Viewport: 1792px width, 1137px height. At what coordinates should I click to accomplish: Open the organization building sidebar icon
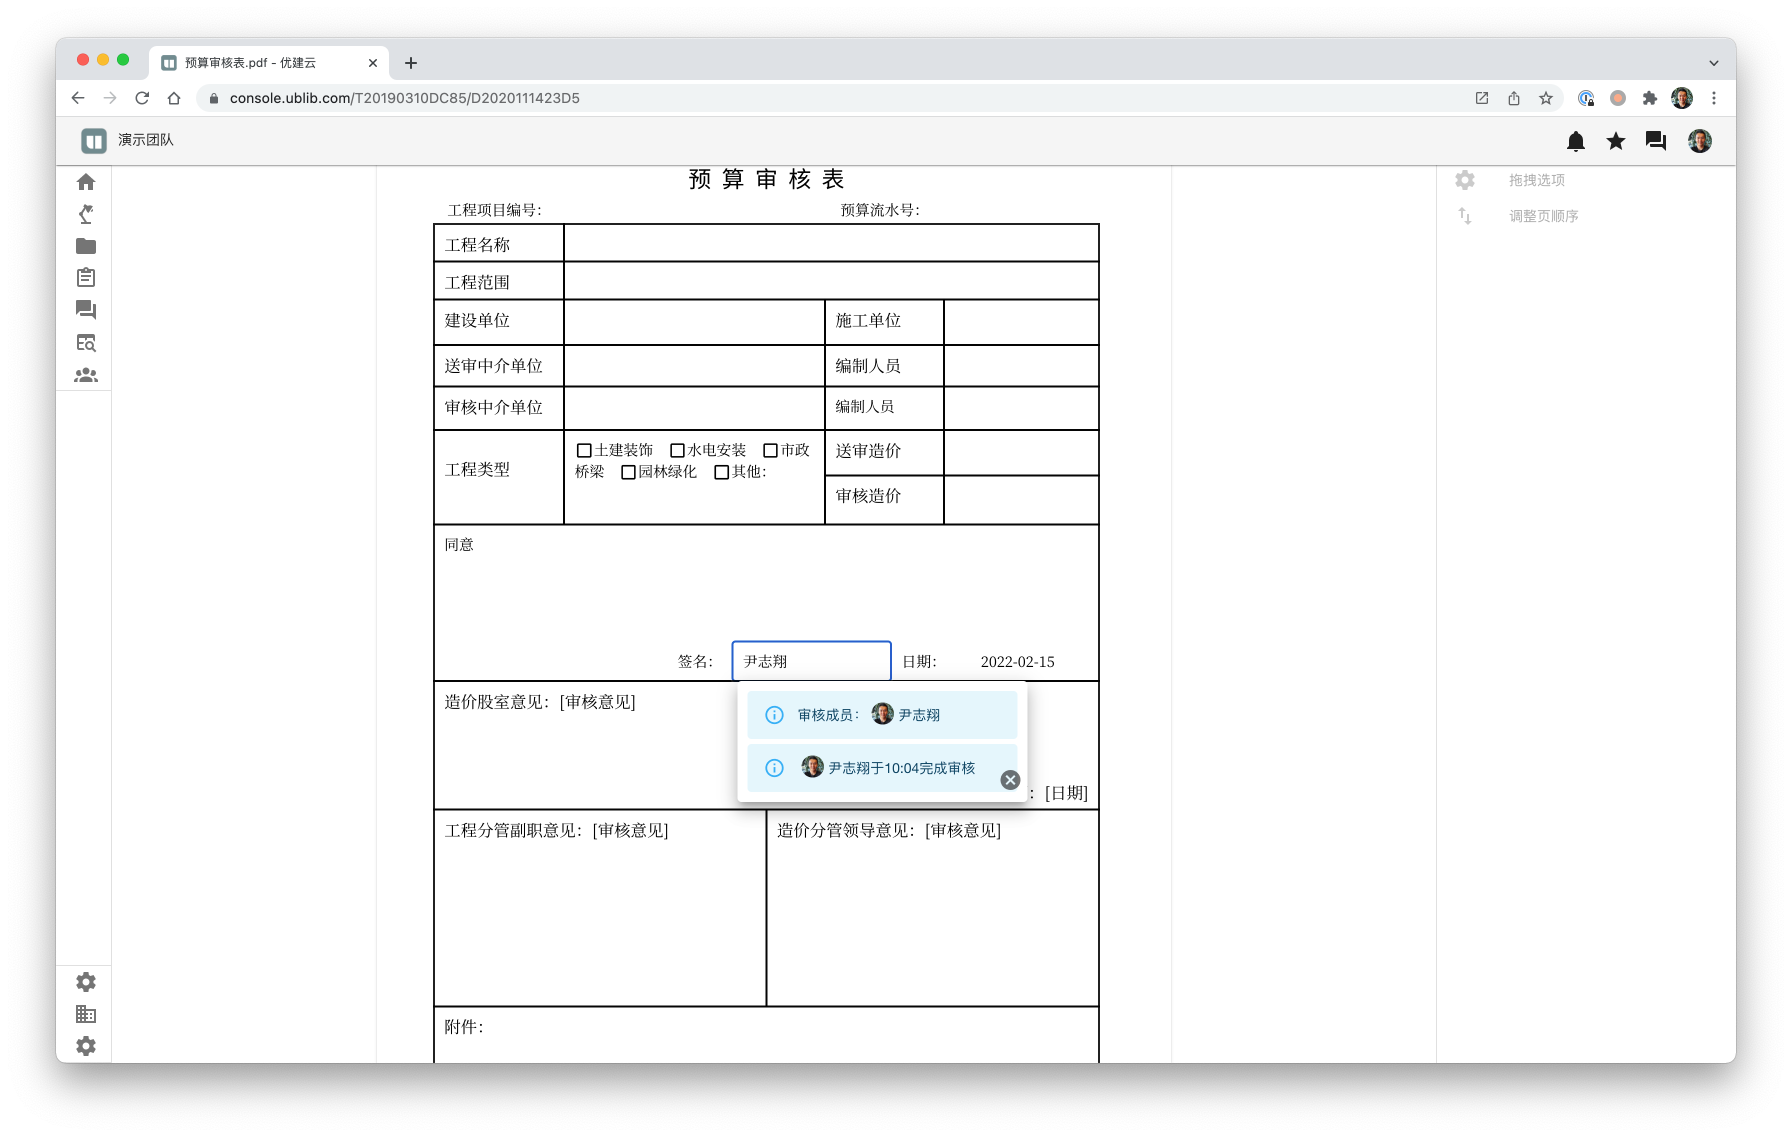tap(86, 1014)
